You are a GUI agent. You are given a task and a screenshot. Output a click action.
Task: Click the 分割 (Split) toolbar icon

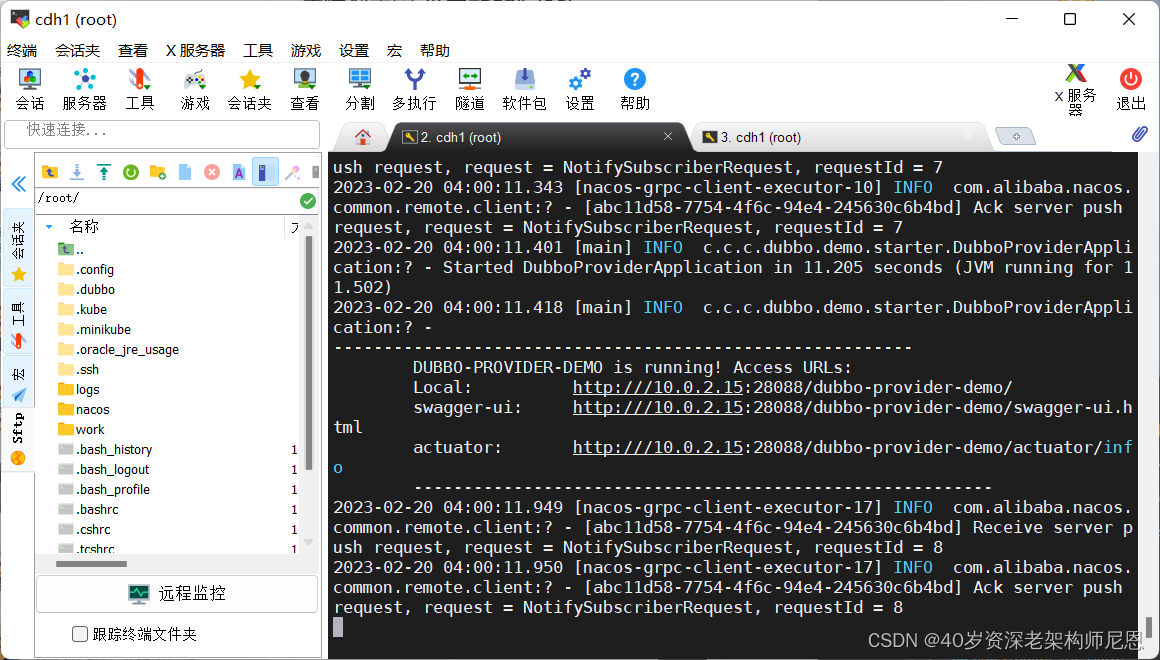click(x=360, y=89)
